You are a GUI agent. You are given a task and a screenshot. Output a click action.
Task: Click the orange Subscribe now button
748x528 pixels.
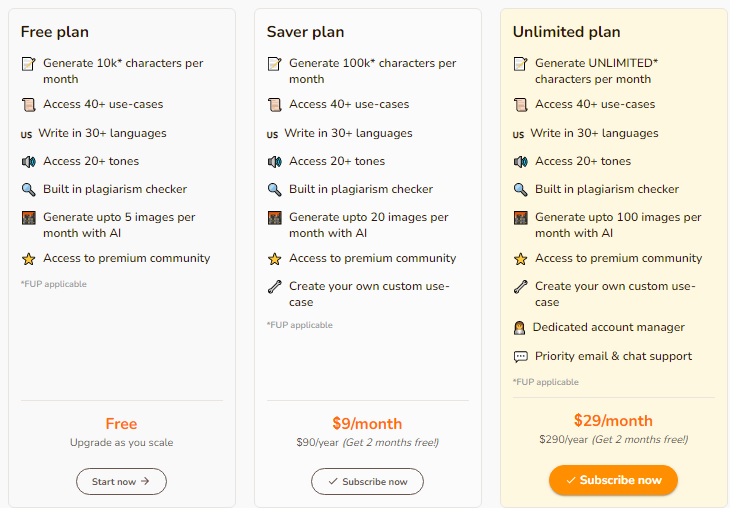(x=613, y=480)
